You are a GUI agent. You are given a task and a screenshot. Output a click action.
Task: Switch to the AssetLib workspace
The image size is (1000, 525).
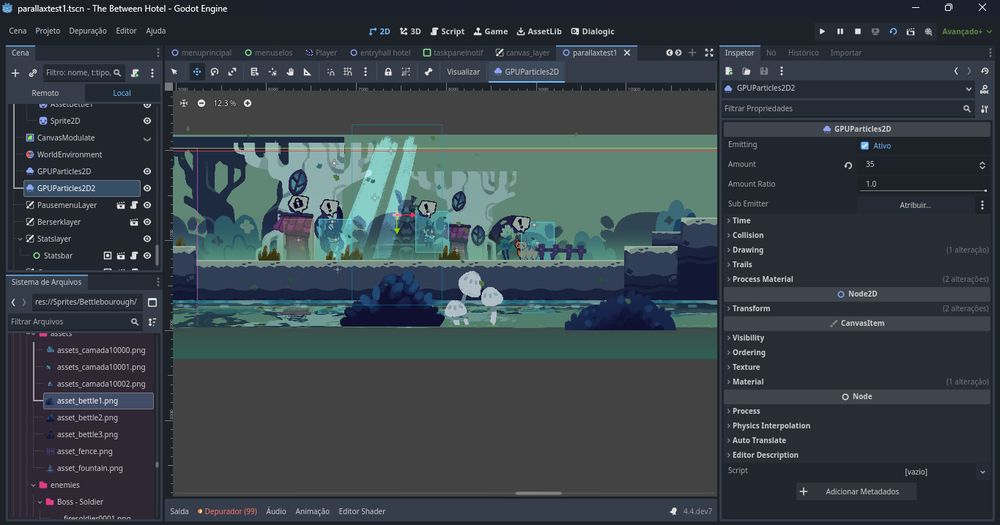(539, 31)
